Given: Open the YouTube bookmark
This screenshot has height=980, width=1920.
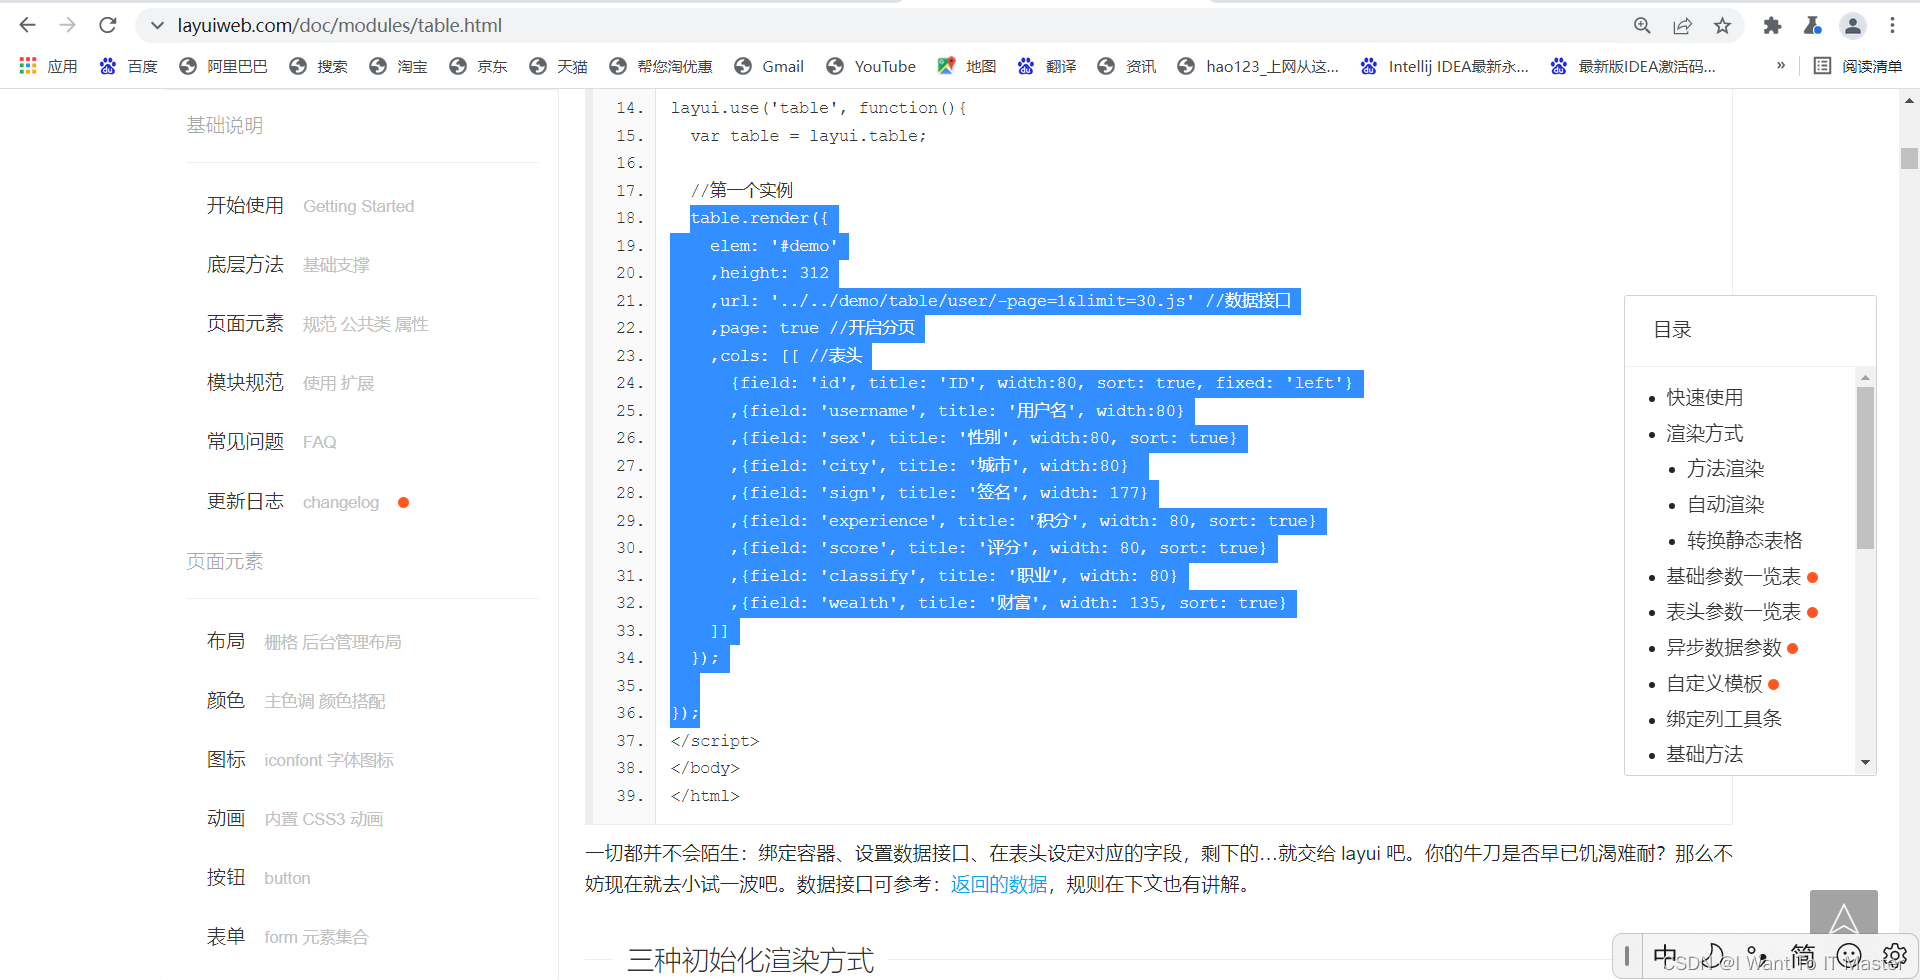Looking at the screenshot, I should 871,66.
